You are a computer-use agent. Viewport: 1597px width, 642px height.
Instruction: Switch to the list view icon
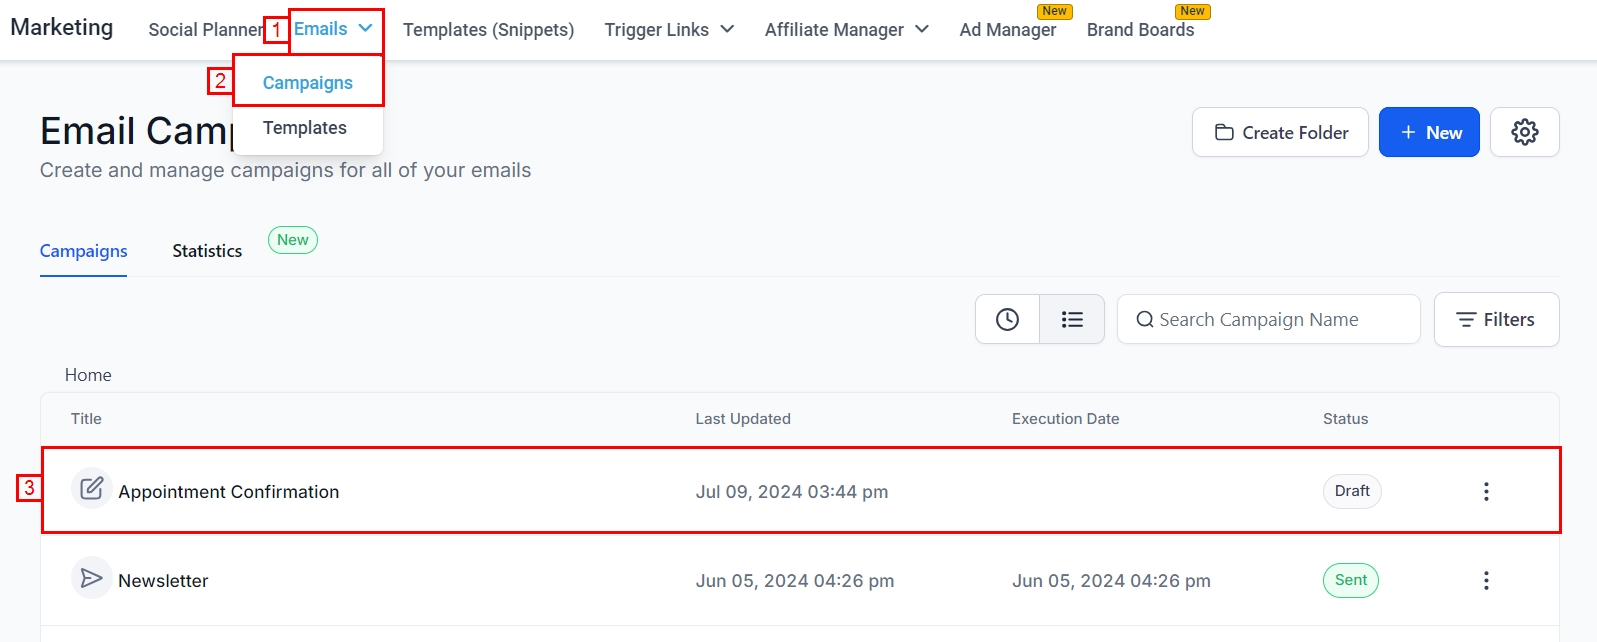[1072, 319]
